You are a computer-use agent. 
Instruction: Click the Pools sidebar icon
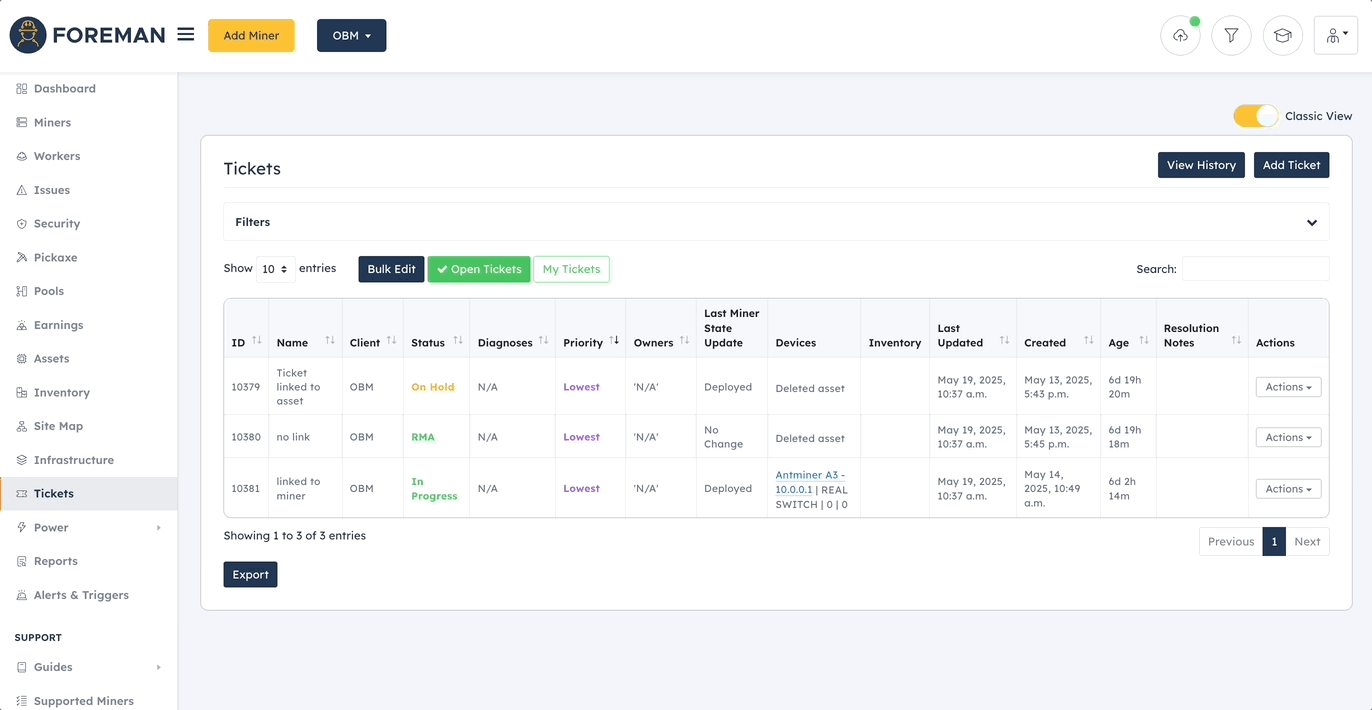point(22,291)
